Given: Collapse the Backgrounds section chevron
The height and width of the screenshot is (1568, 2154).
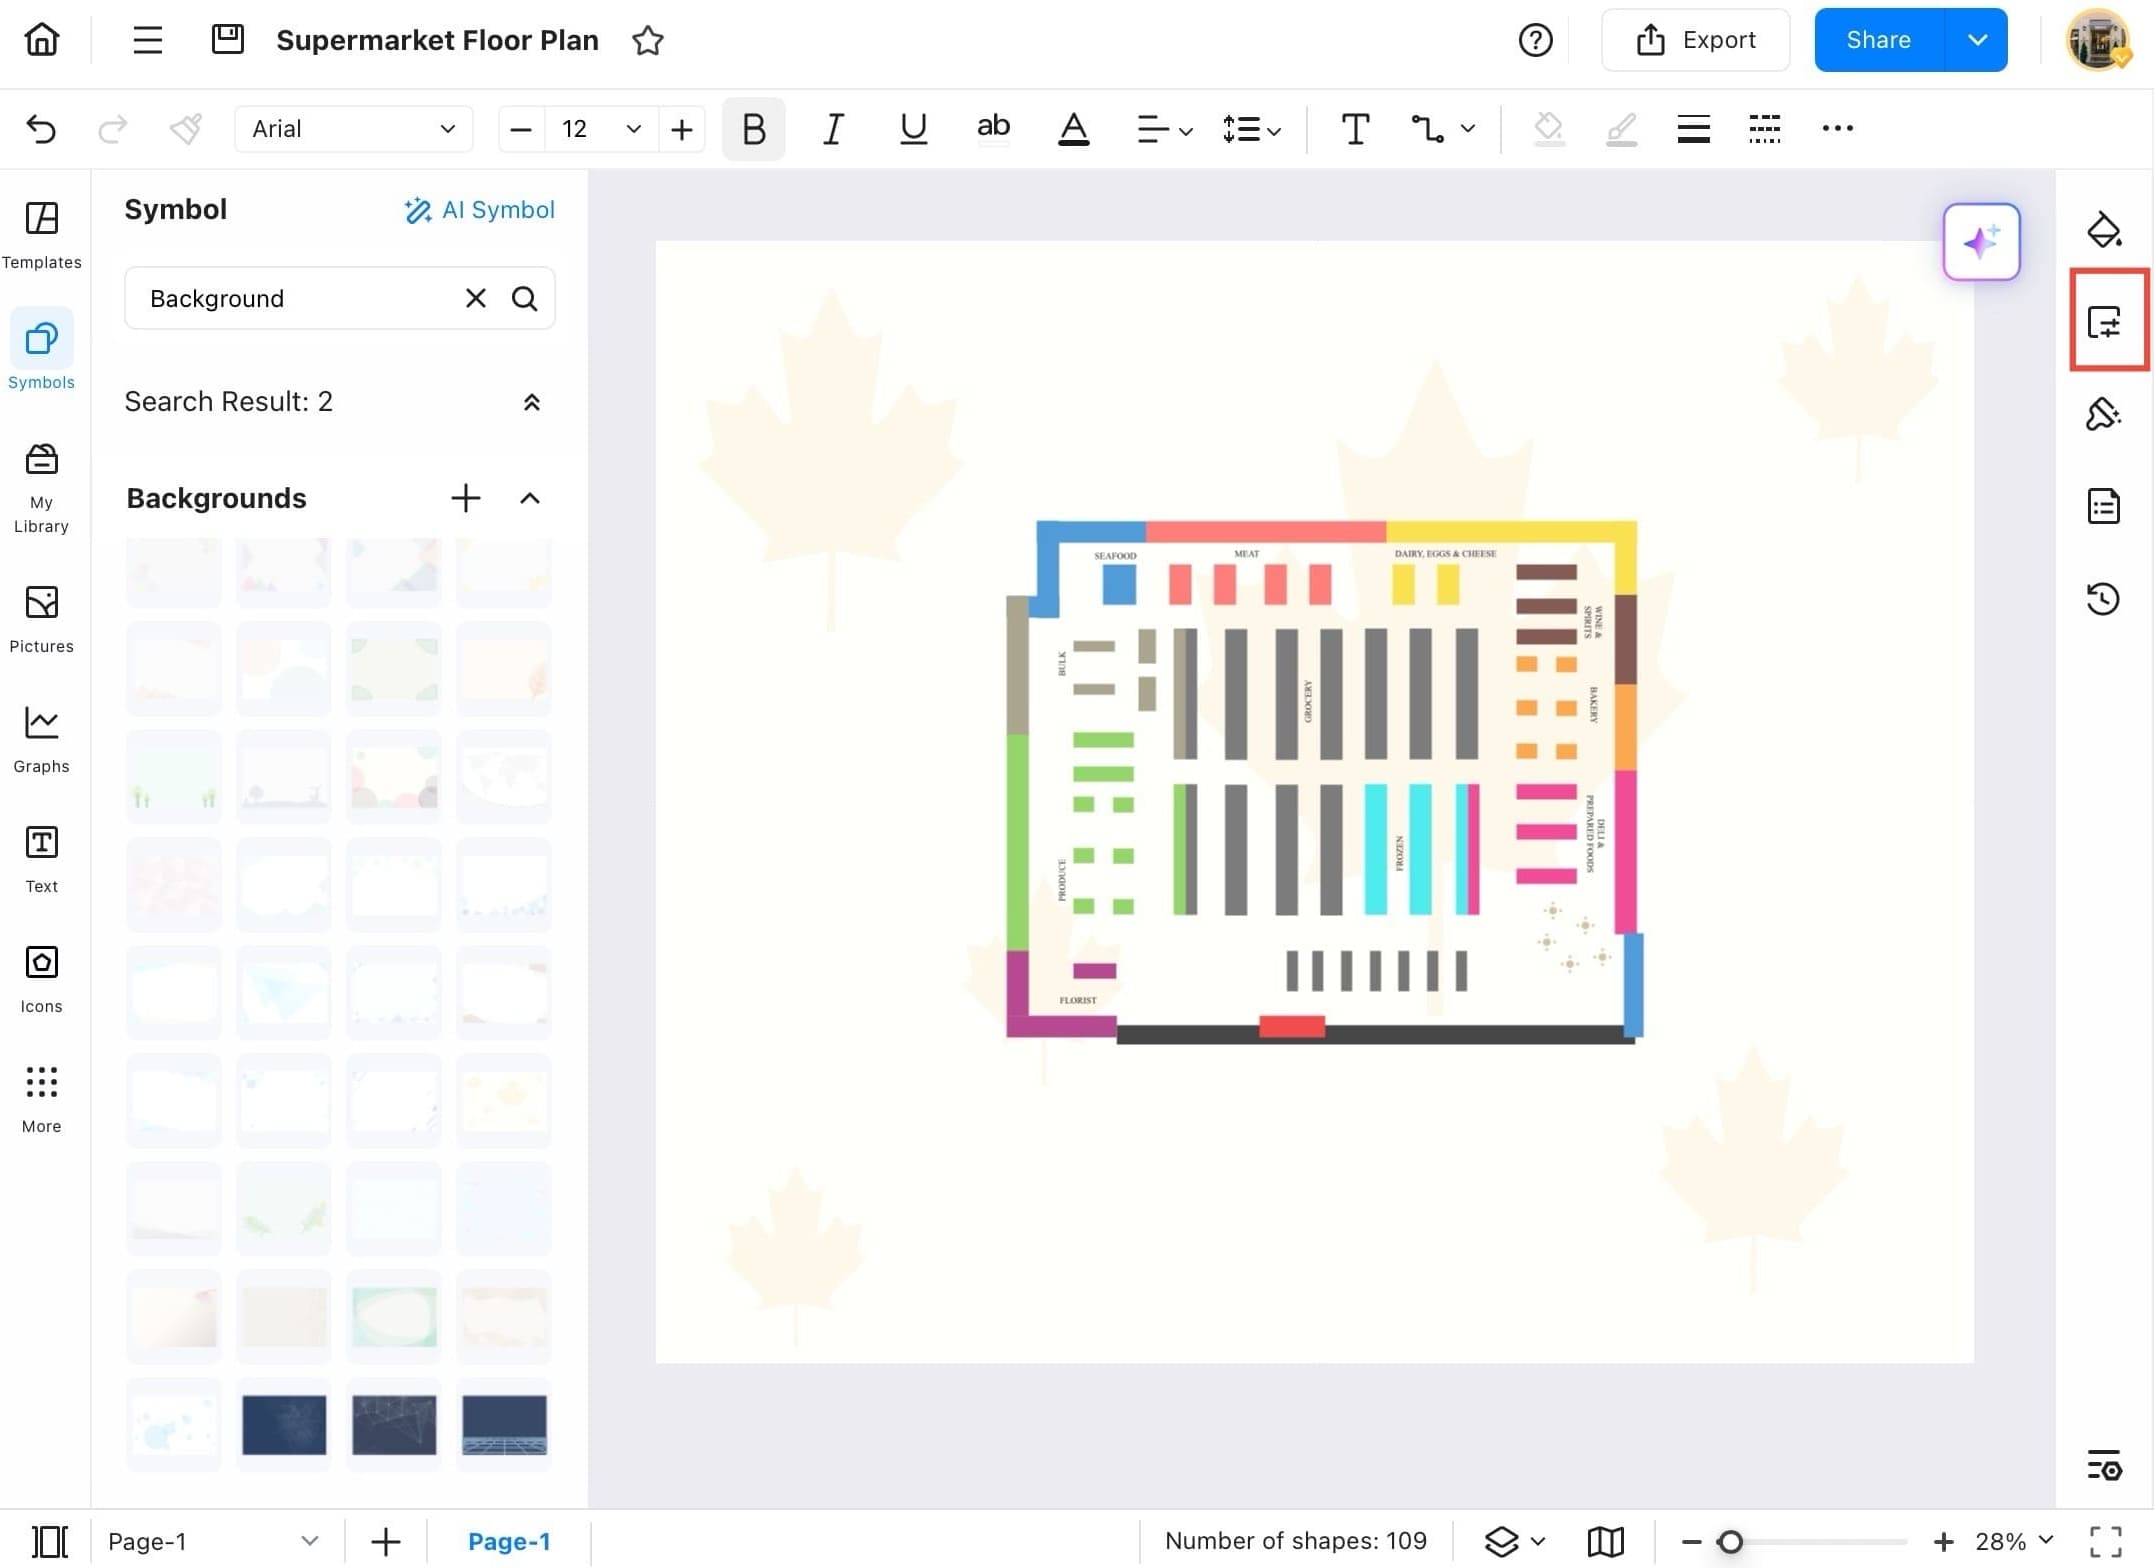Looking at the screenshot, I should coord(530,498).
